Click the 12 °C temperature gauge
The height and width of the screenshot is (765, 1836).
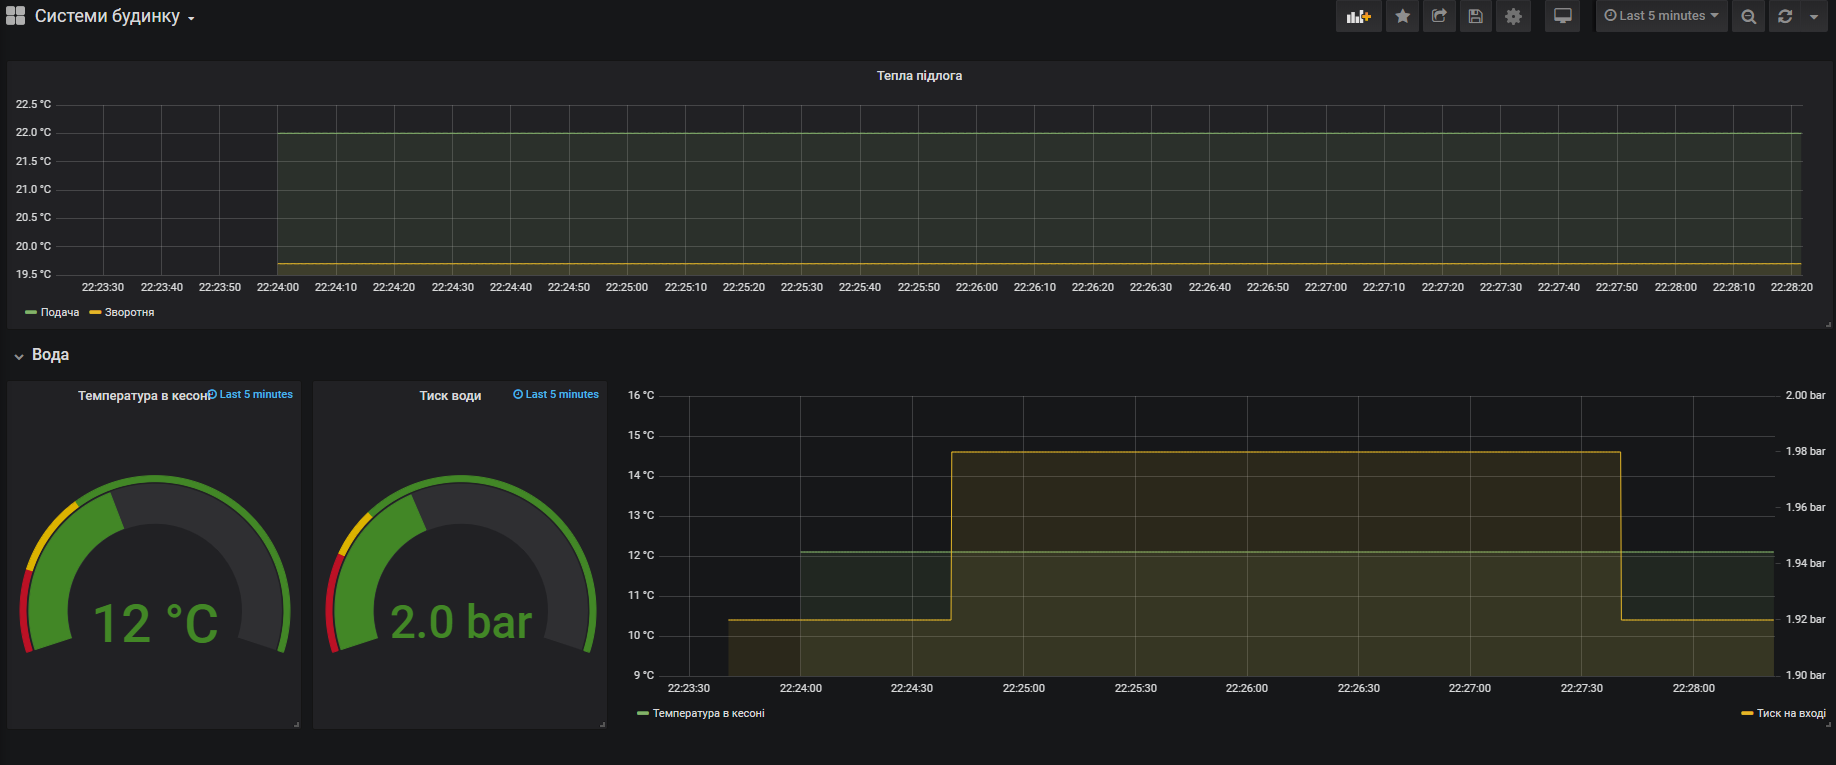tap(155, 565)
